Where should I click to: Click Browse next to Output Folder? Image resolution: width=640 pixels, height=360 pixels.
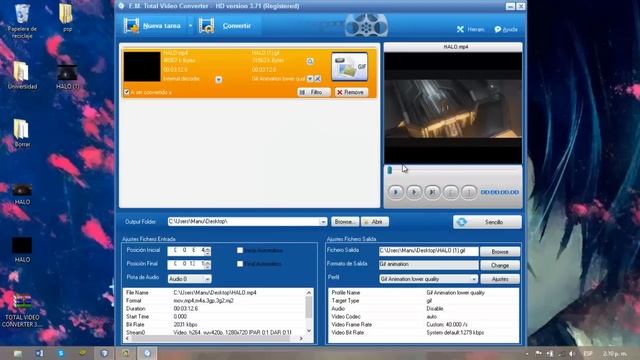pyautogui.click(x=345, y=222)
